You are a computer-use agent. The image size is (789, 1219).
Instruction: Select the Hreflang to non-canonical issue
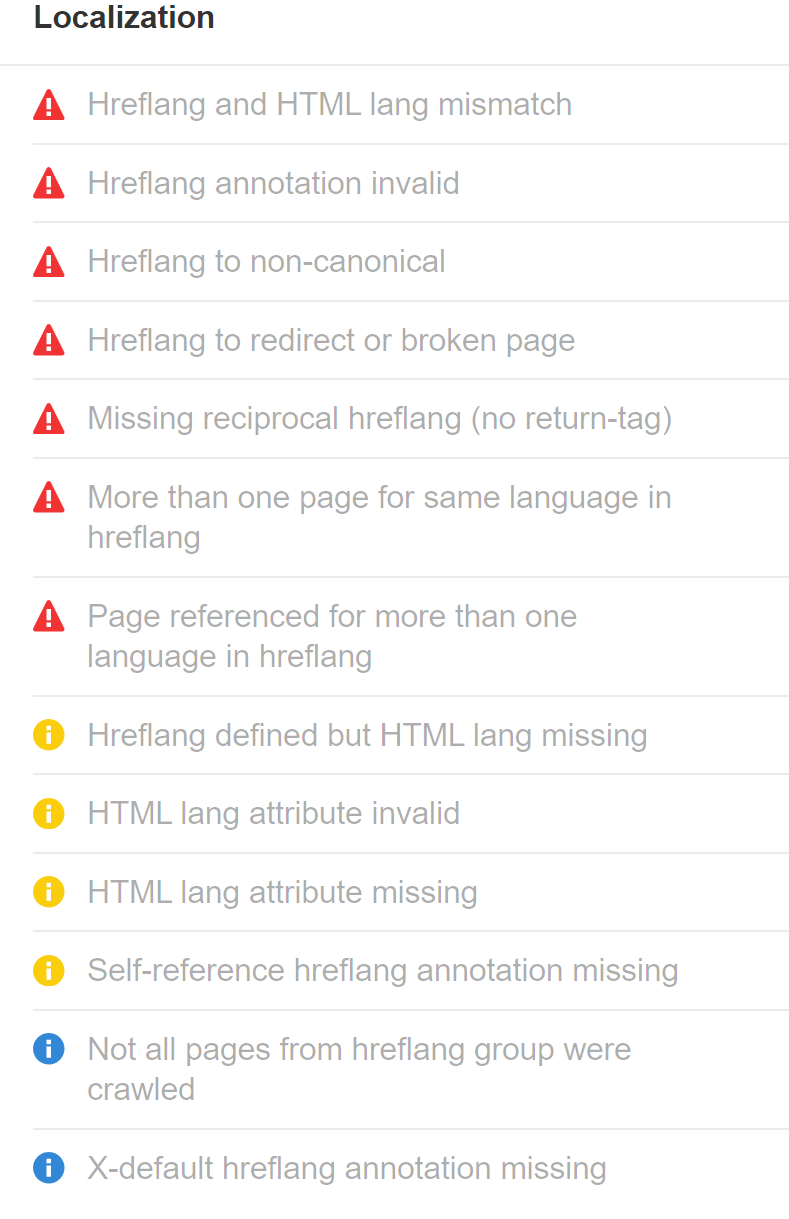coord(267,262)
